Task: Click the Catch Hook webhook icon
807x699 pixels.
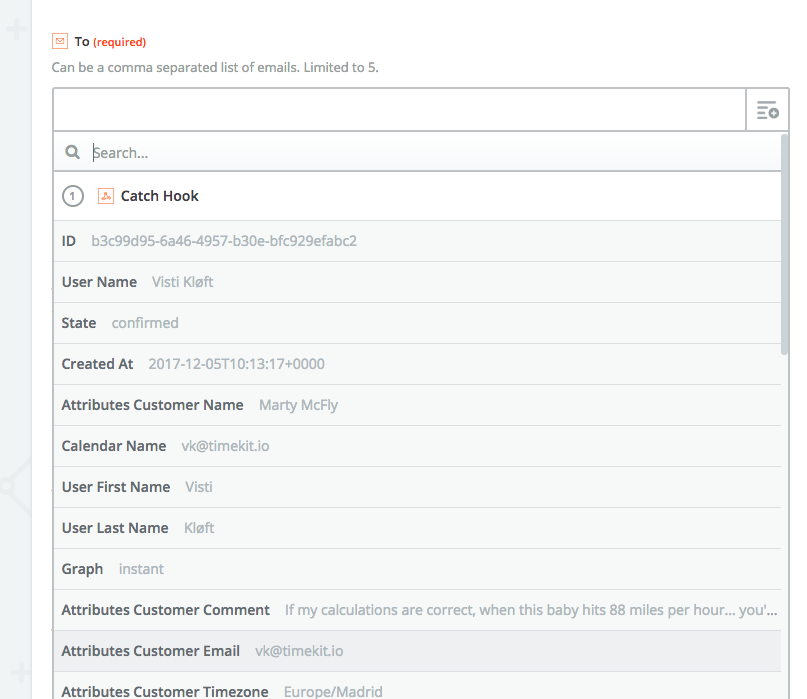Action: pyautogui.click(x=106, y=196)
